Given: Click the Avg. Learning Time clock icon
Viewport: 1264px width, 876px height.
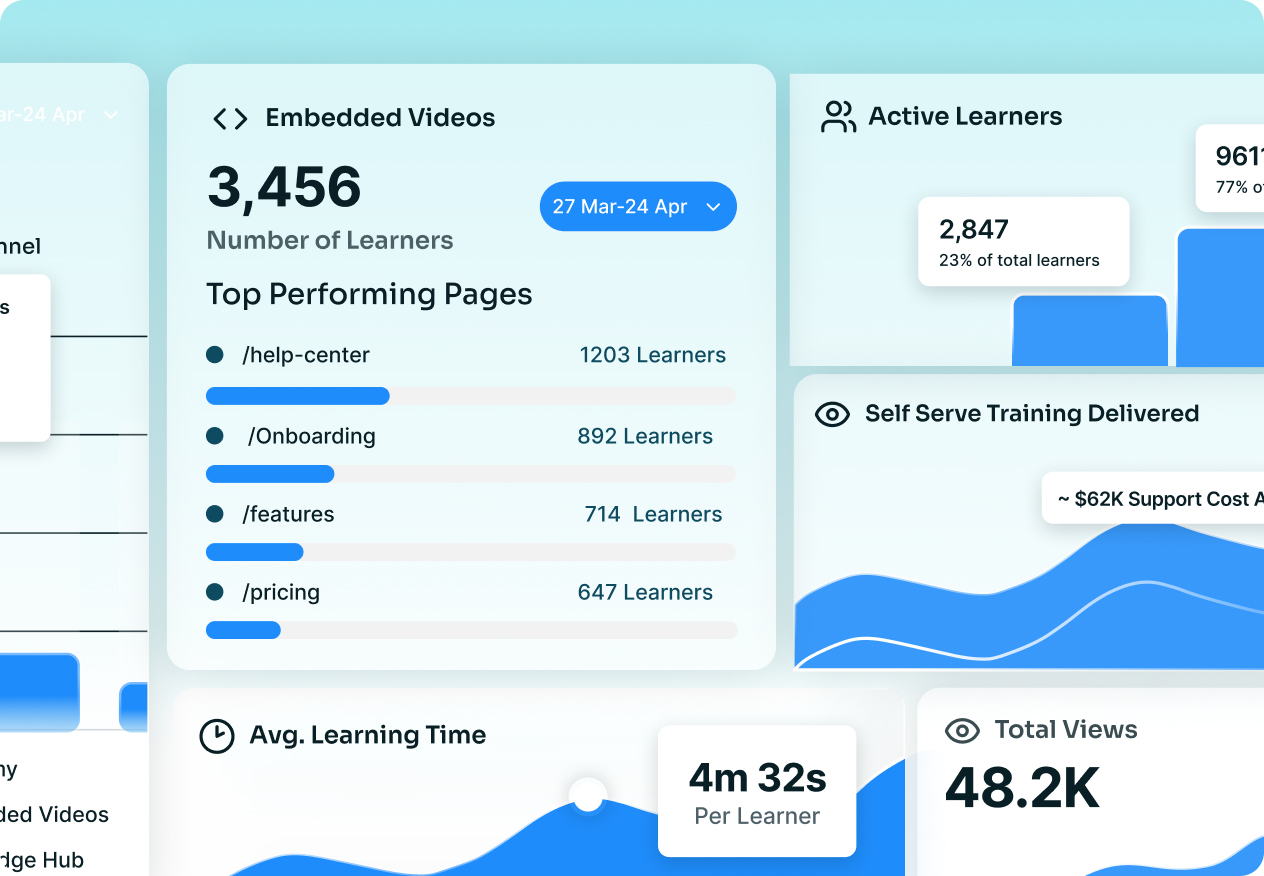Looking at the screenshot, I should (216, 736).
